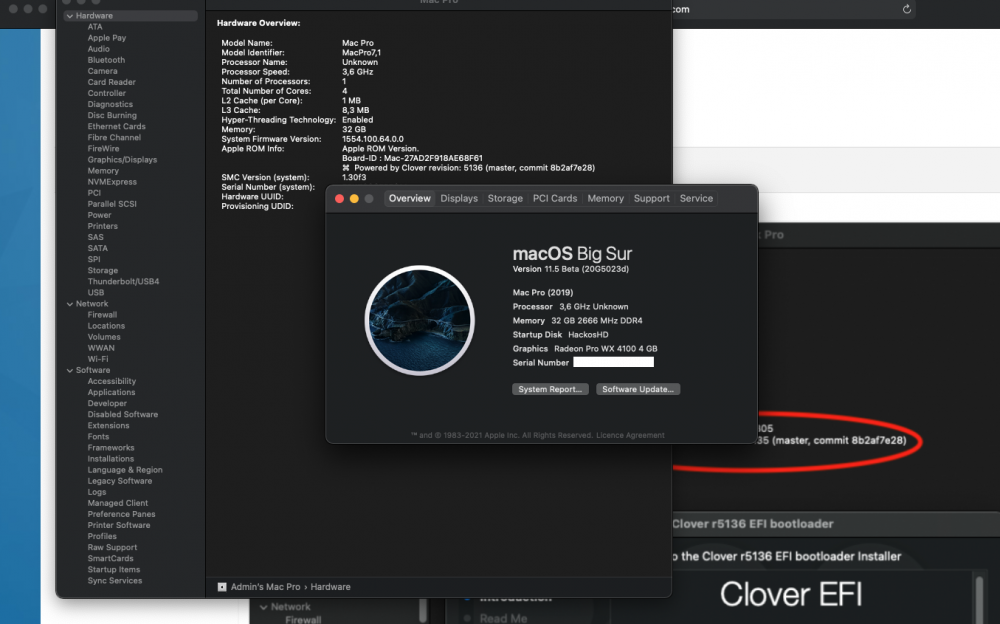This screenshot has width=1000, height=624.
Task: Click the blanked Serial Number field
Action: click(x=614, y=362)
